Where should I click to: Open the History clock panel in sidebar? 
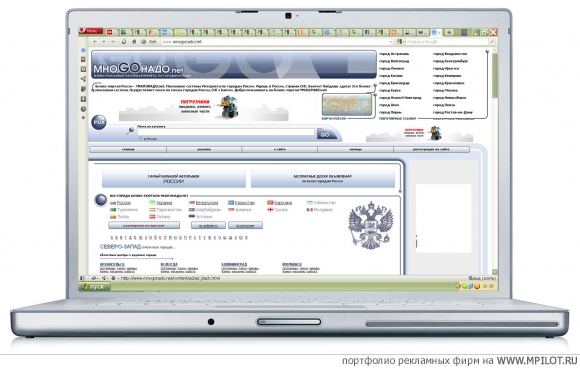[x=83, y=109]
